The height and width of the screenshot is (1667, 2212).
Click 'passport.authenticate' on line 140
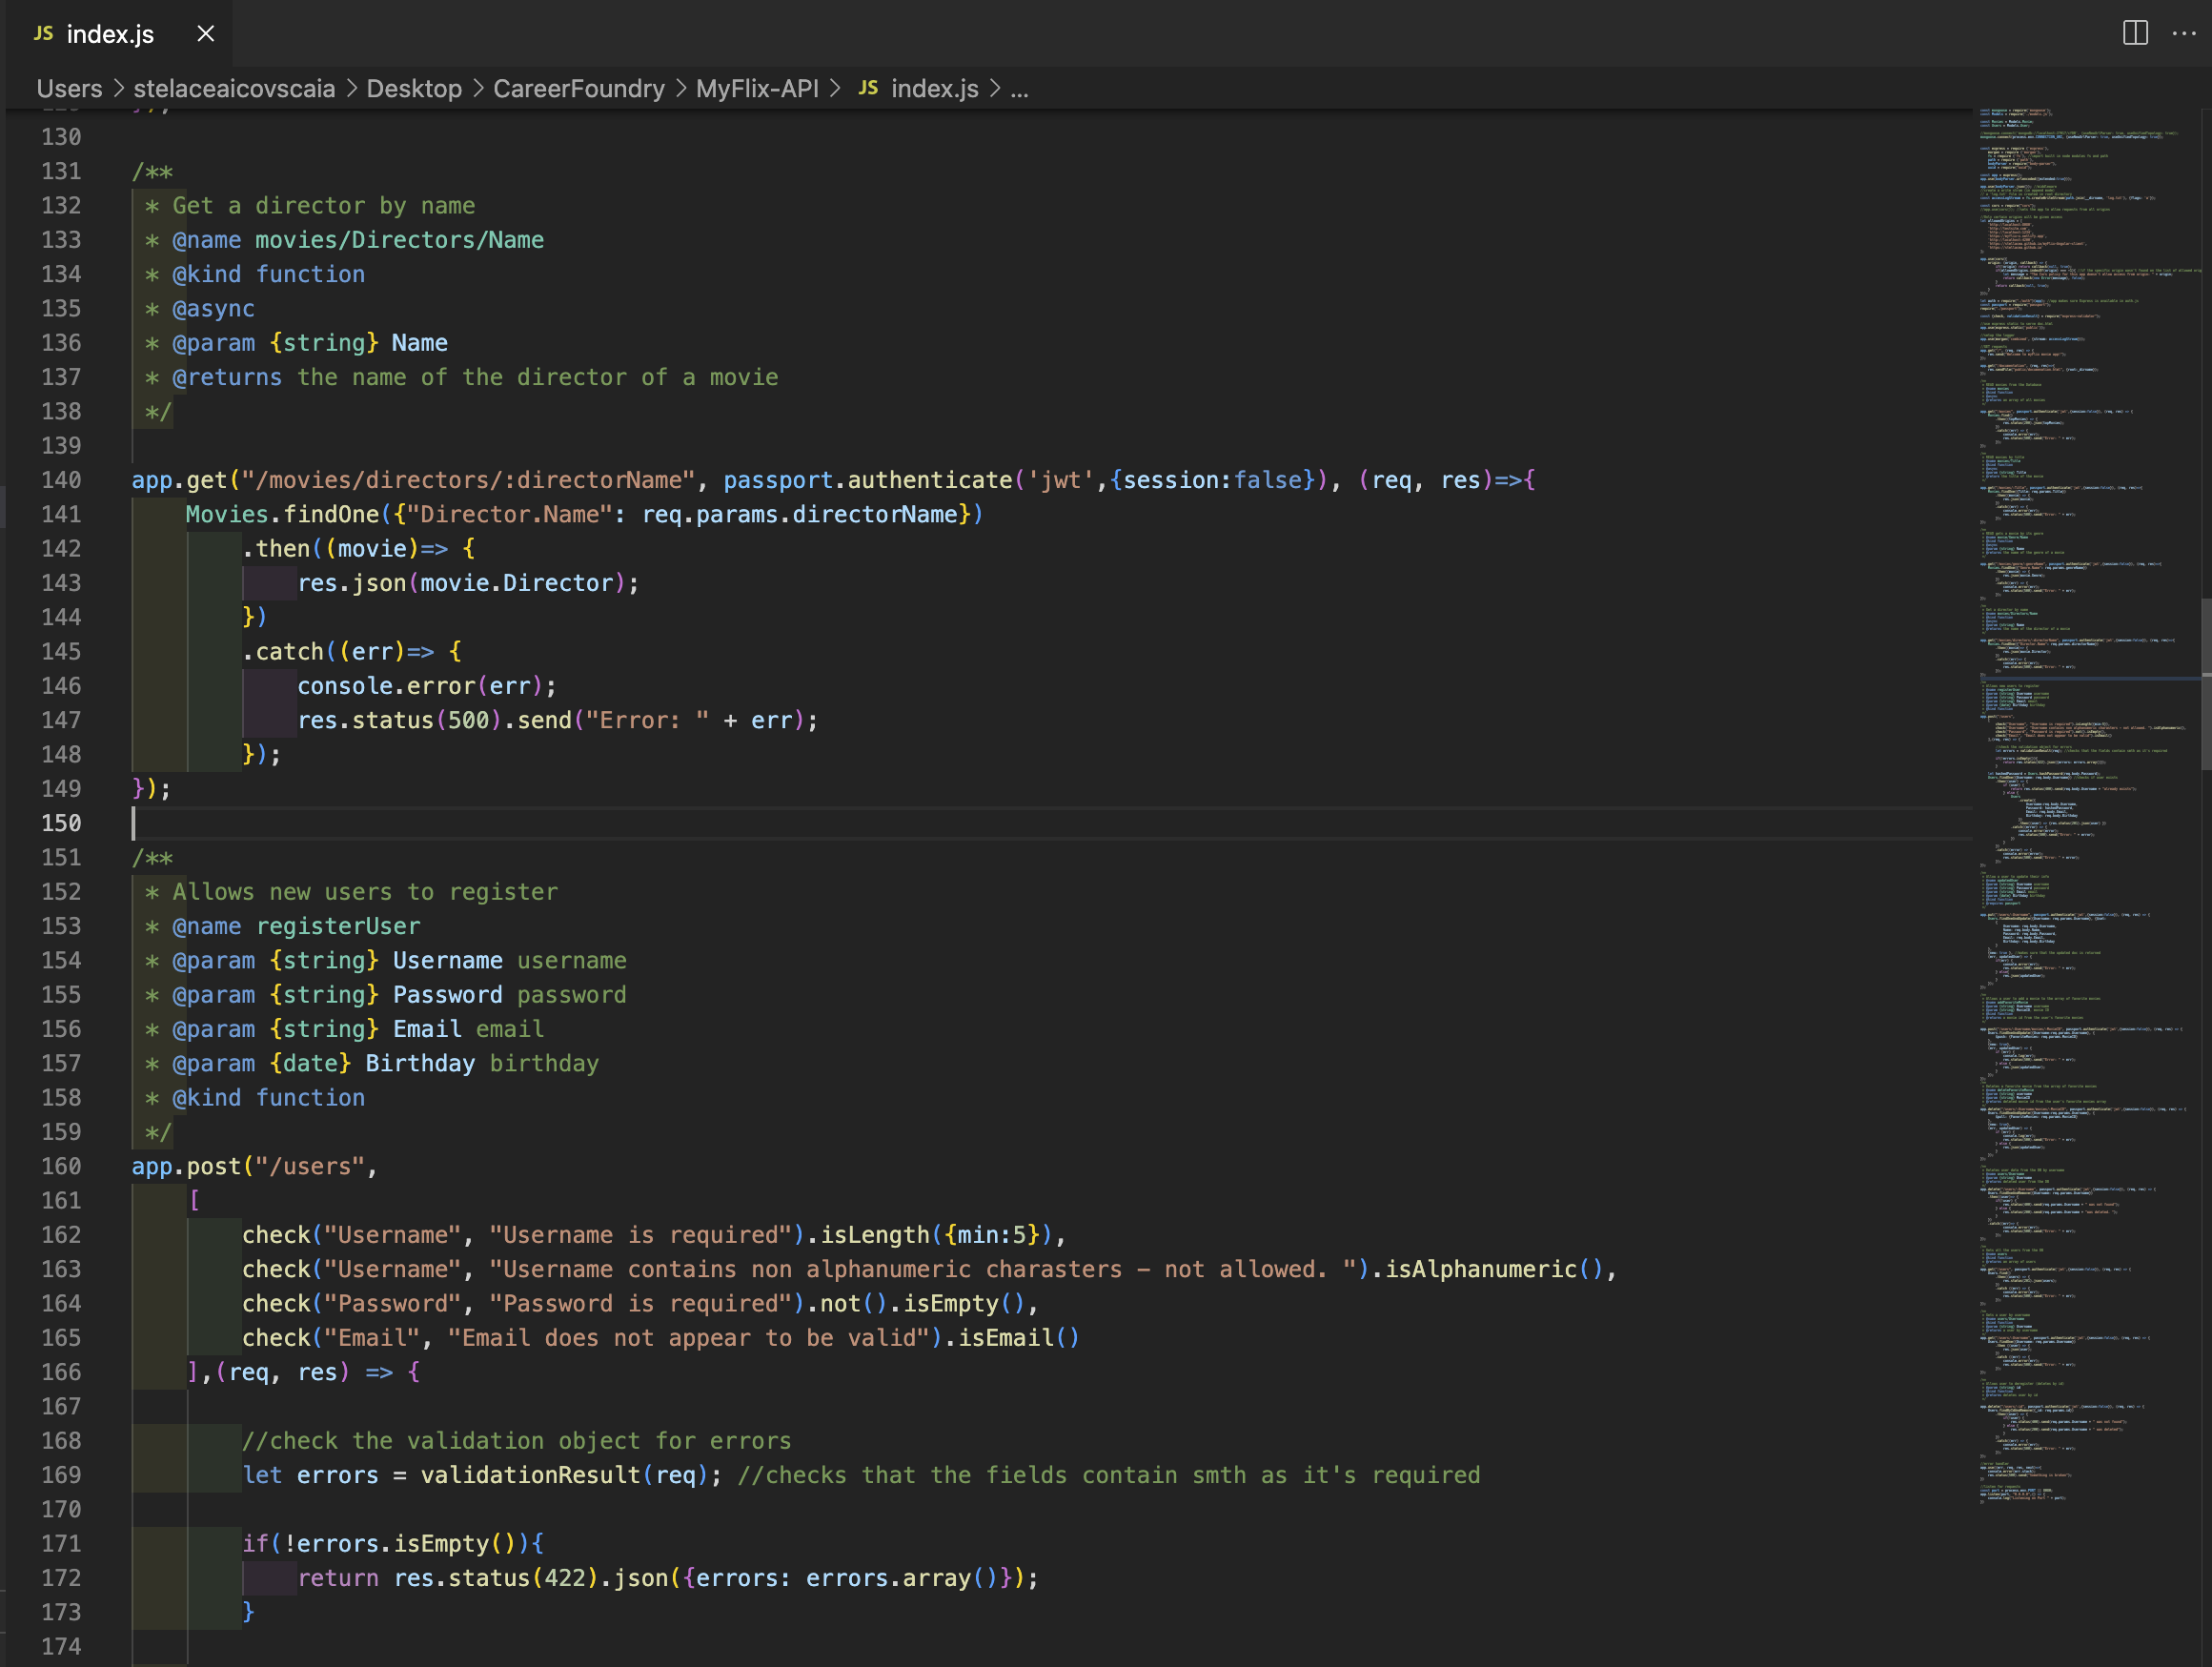click(868, 480)
